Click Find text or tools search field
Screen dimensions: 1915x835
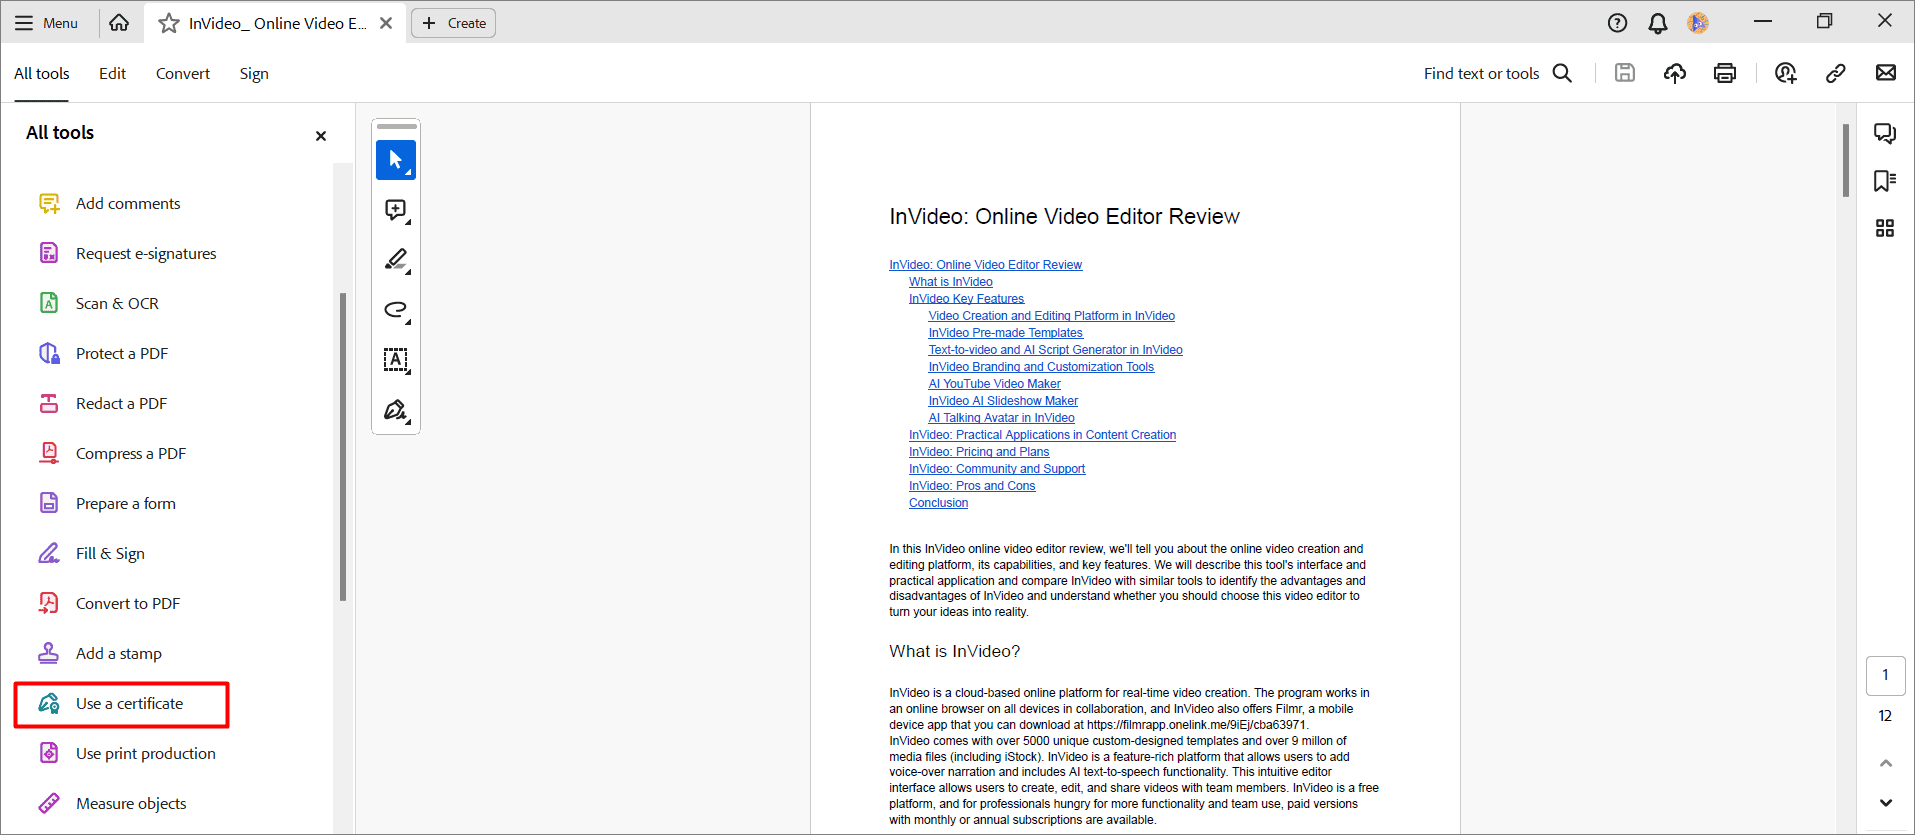(x=1481, y=74)
